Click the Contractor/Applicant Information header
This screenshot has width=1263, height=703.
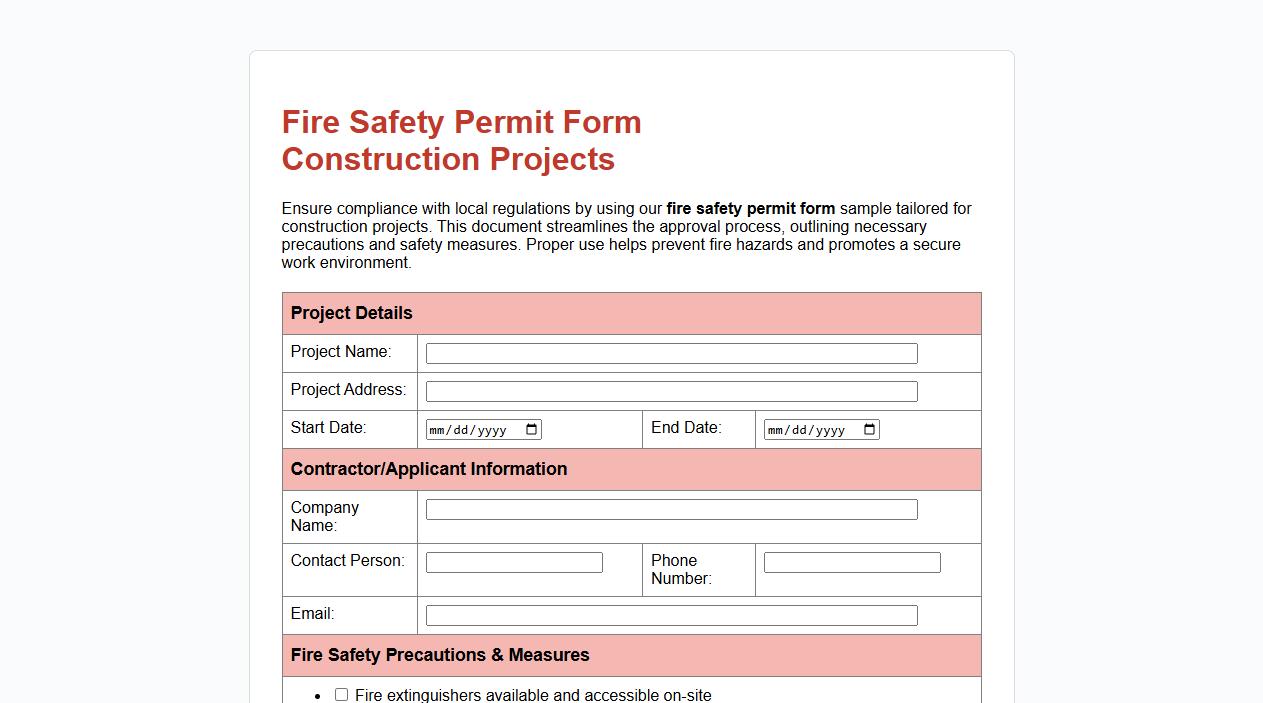[428, 469]
